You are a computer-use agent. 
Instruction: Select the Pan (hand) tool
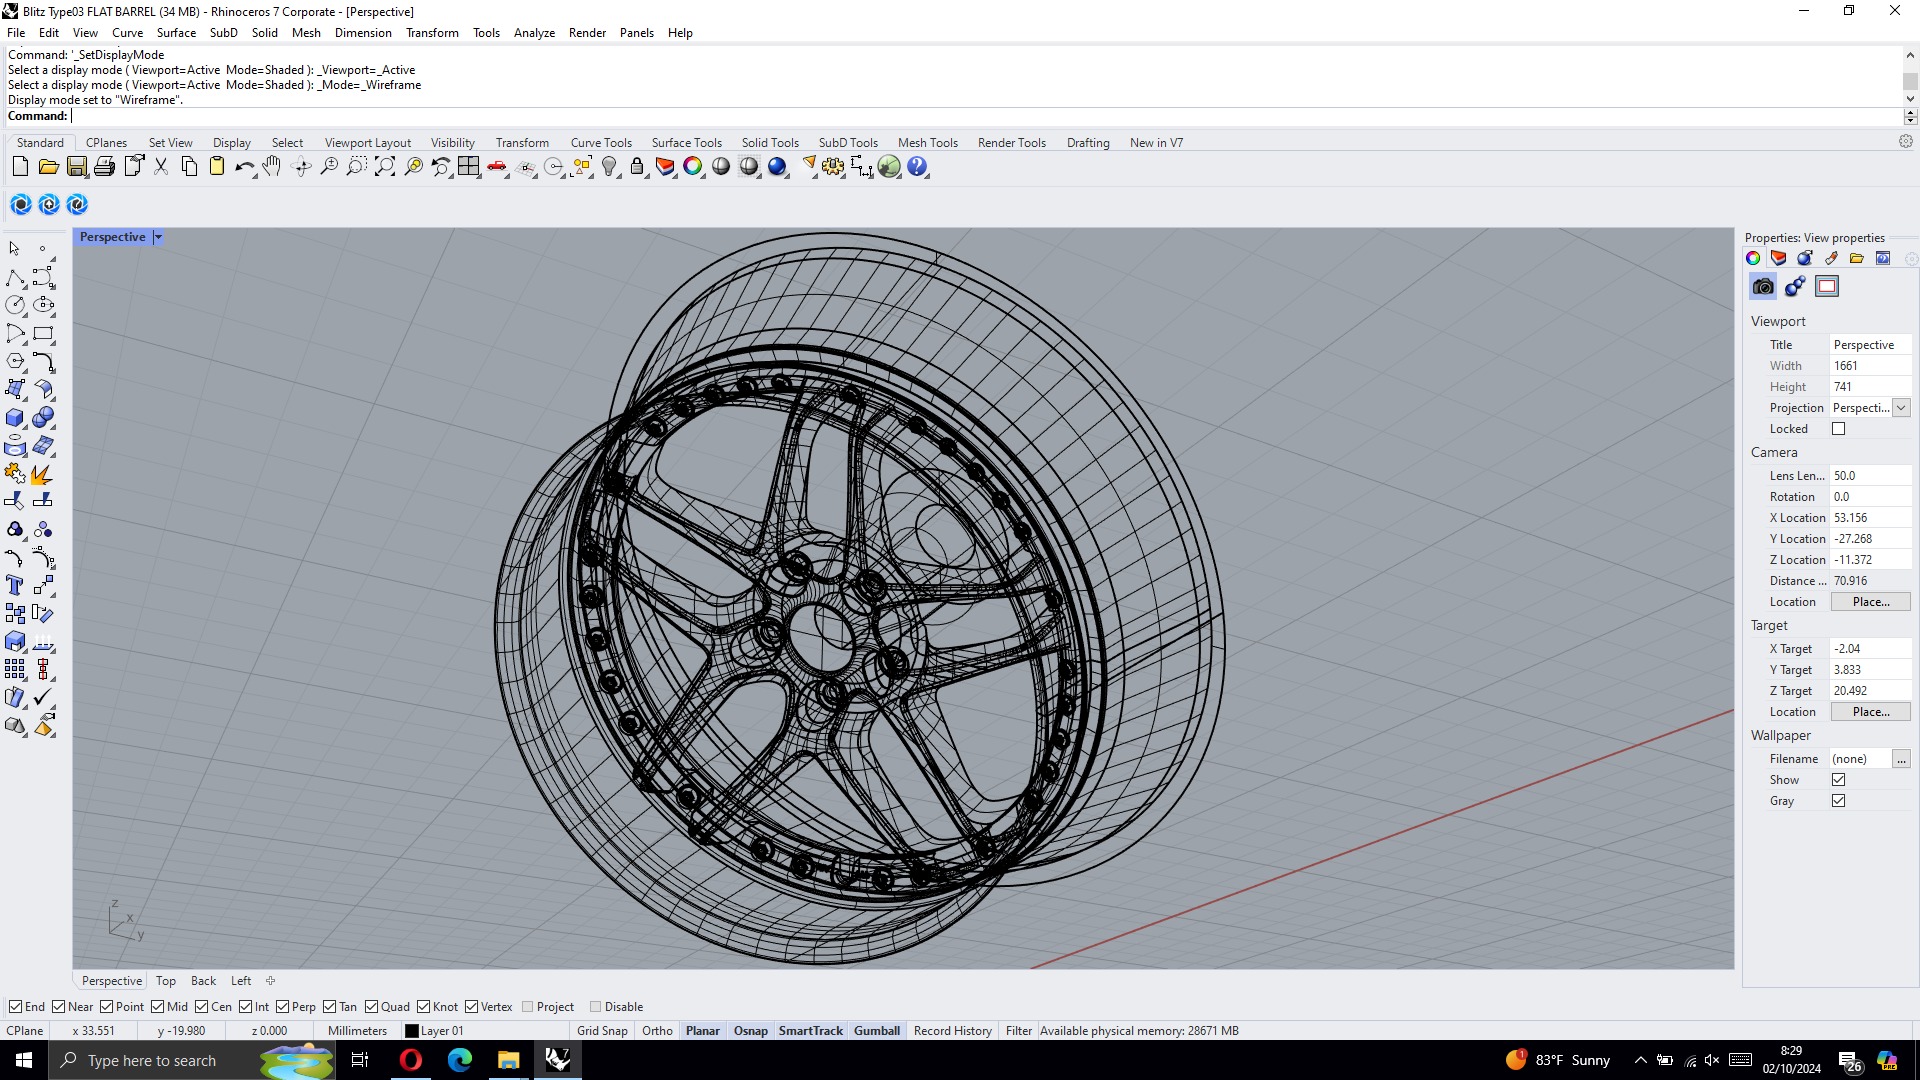click(x=272, y=167)
